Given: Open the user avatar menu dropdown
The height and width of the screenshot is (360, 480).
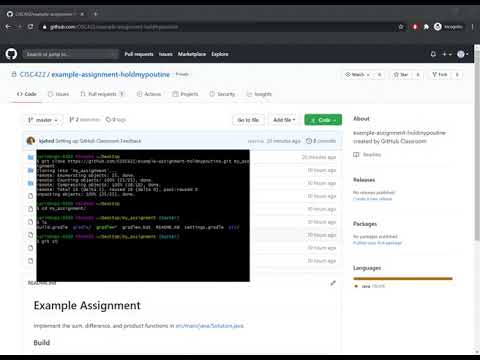Looking at the screenshot, I should click(x=463, y=54).
